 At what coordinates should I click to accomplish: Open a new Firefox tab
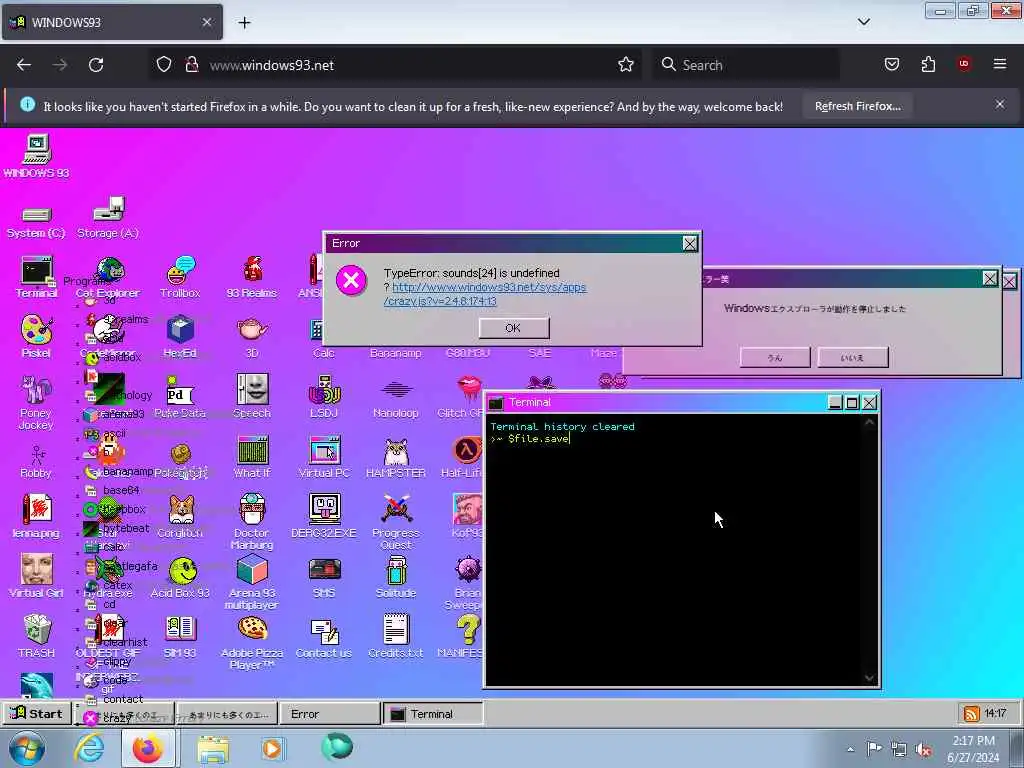pos(244,23)
